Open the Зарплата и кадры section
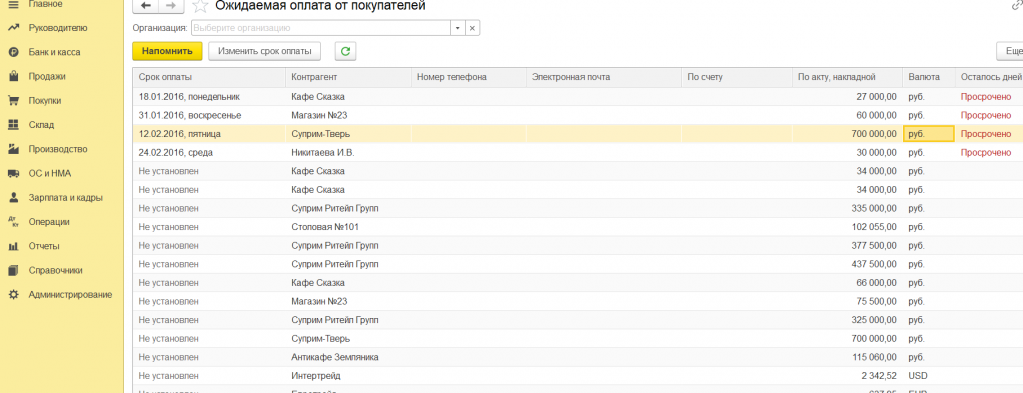The height and width of the screenshot is (393, 1023). click(x=65, y=198)
